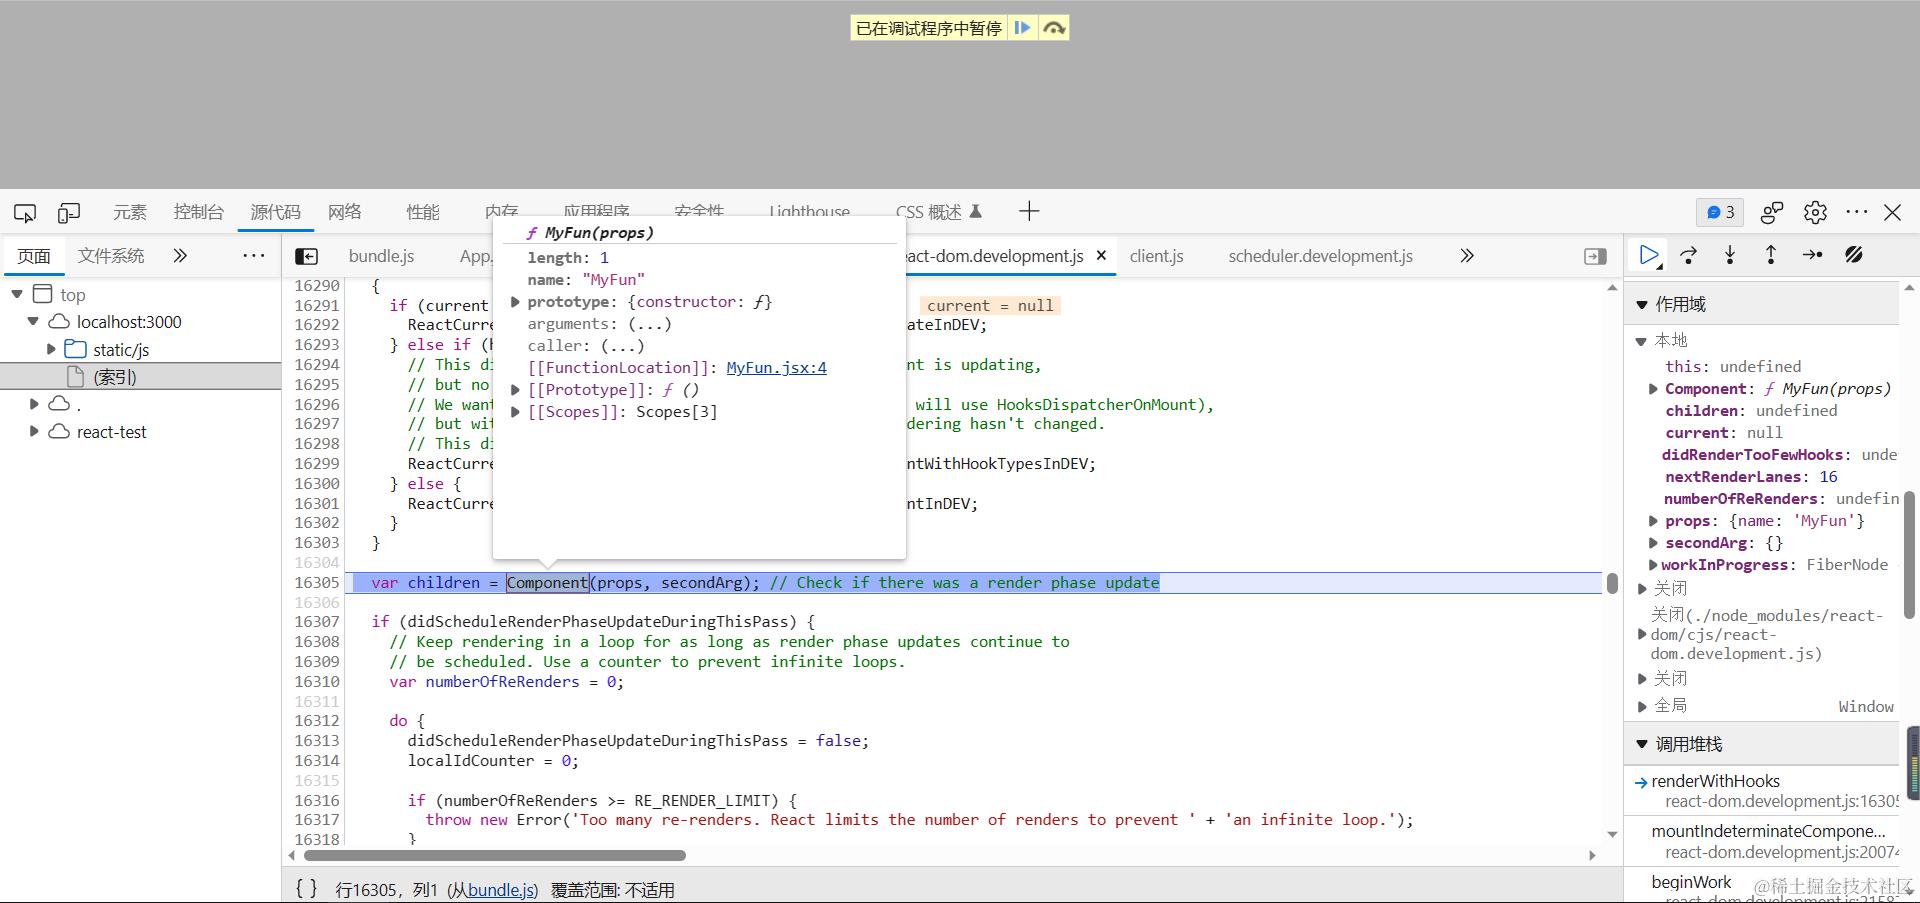Show more open file tabs
This screenshot has width=1920, height=903.
pos(1467,256)
